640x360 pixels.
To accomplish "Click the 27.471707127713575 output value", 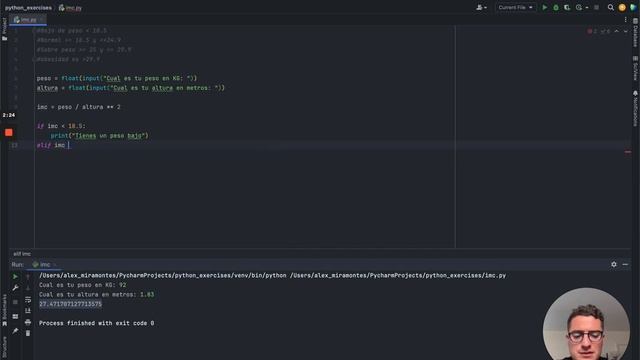I will click(70, 304).
